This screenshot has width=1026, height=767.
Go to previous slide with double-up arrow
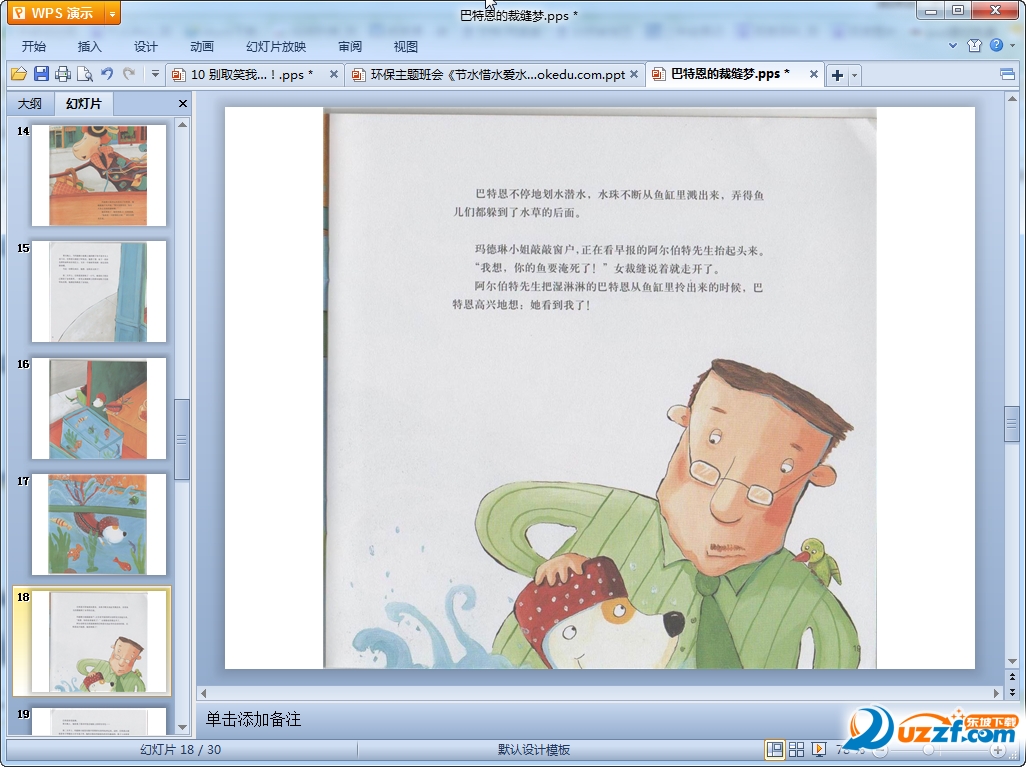point(1012,677)
